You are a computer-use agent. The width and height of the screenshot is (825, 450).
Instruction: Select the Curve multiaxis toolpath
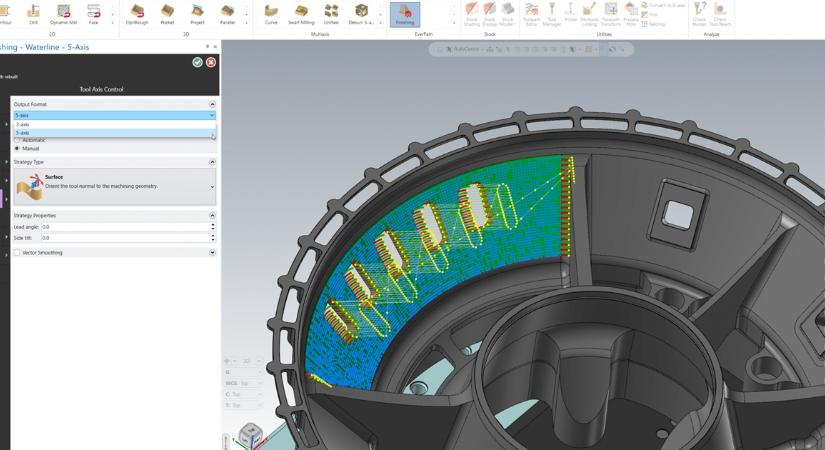(271, 14)
